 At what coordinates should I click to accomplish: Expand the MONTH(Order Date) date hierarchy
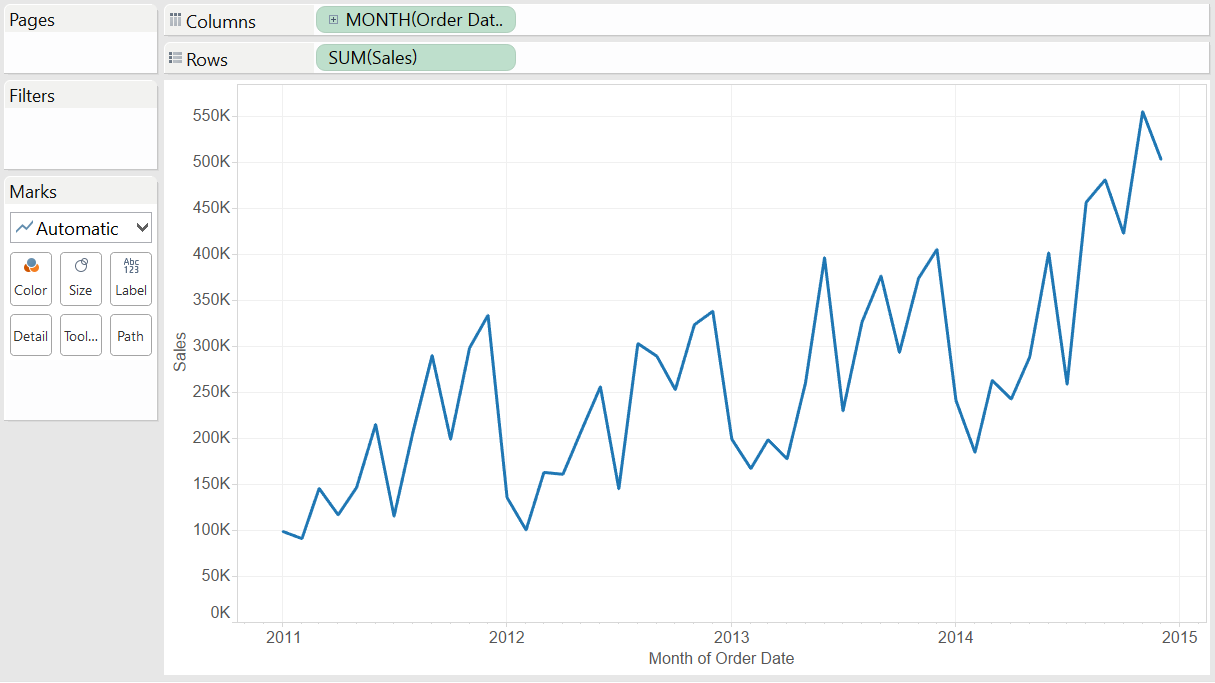(333, 19)
